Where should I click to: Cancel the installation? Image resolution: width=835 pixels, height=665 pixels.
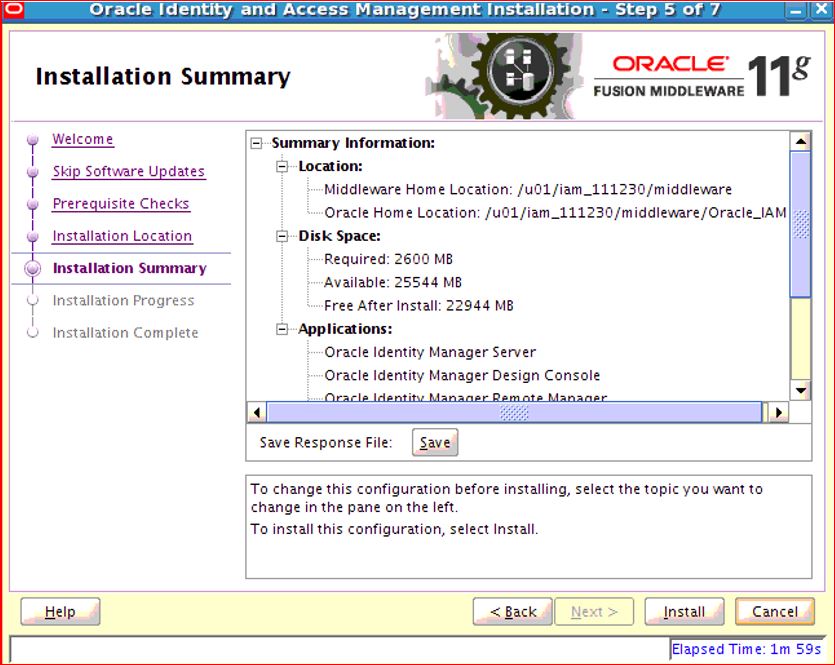[775, 612]
